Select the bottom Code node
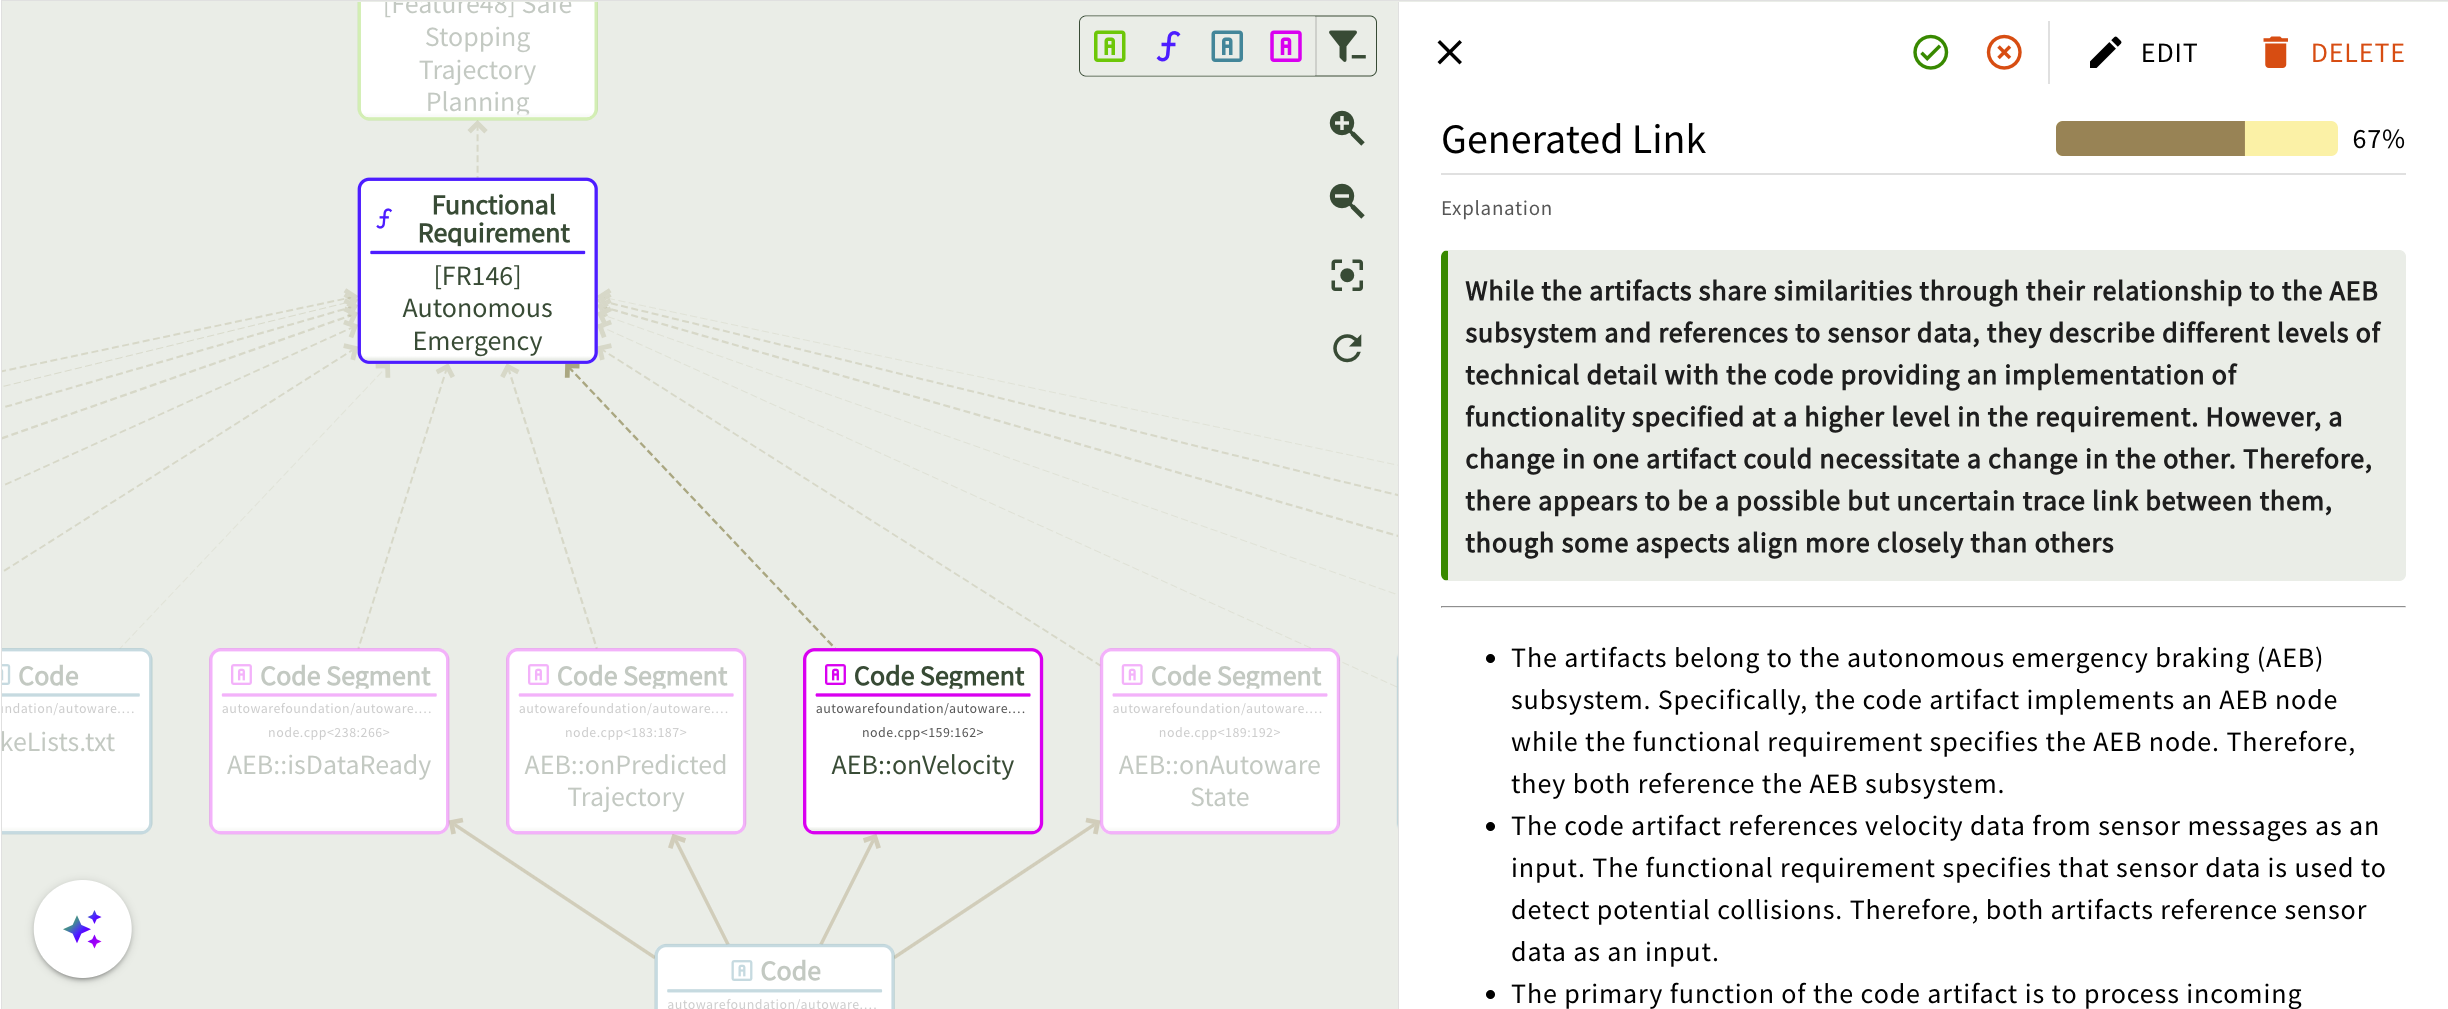 click(775, 977)
